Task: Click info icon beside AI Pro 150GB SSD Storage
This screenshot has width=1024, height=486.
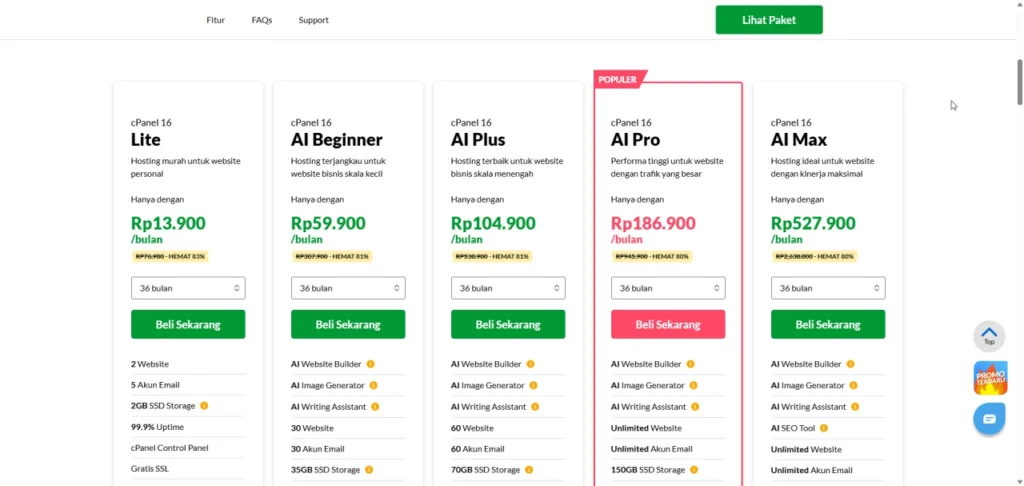Action: (x=694, y=470)
